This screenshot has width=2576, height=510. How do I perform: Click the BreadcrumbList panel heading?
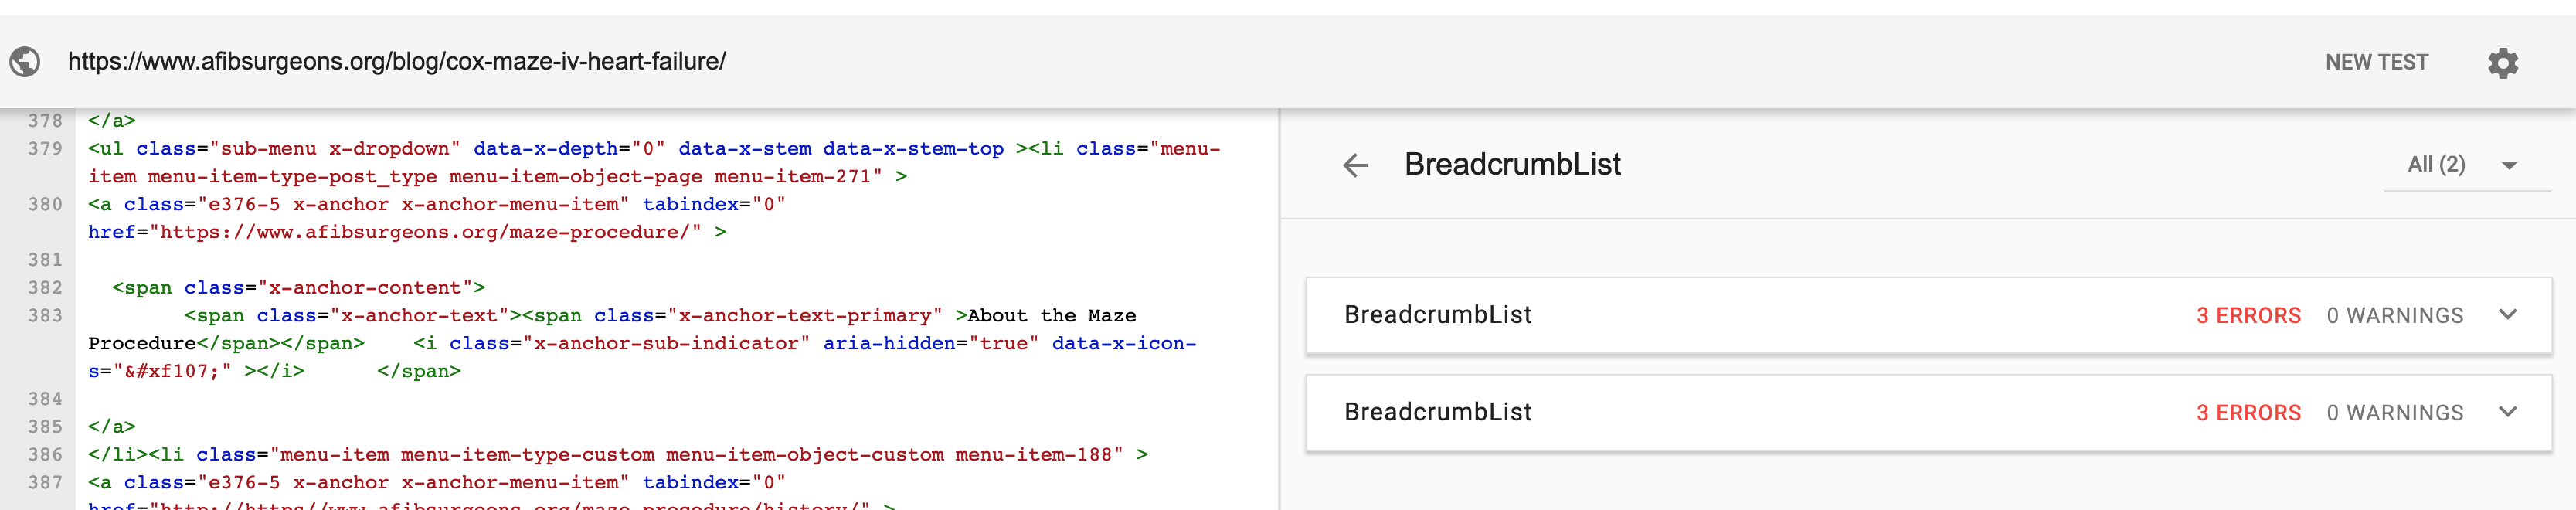coord(1512,165)
